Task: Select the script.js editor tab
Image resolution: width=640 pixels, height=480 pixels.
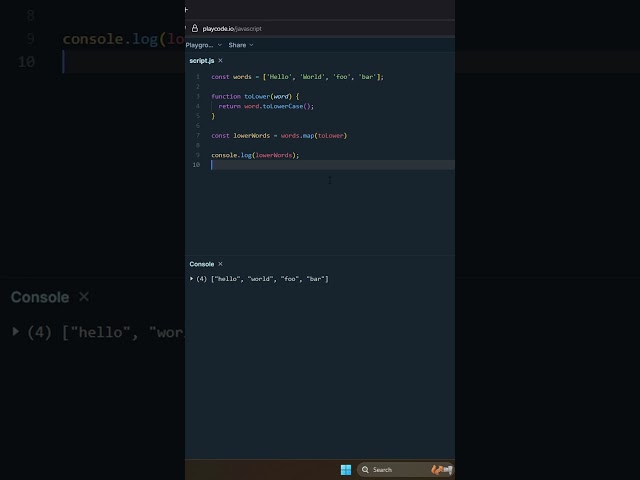Action: pyautogui.click(x=202, y=60)
